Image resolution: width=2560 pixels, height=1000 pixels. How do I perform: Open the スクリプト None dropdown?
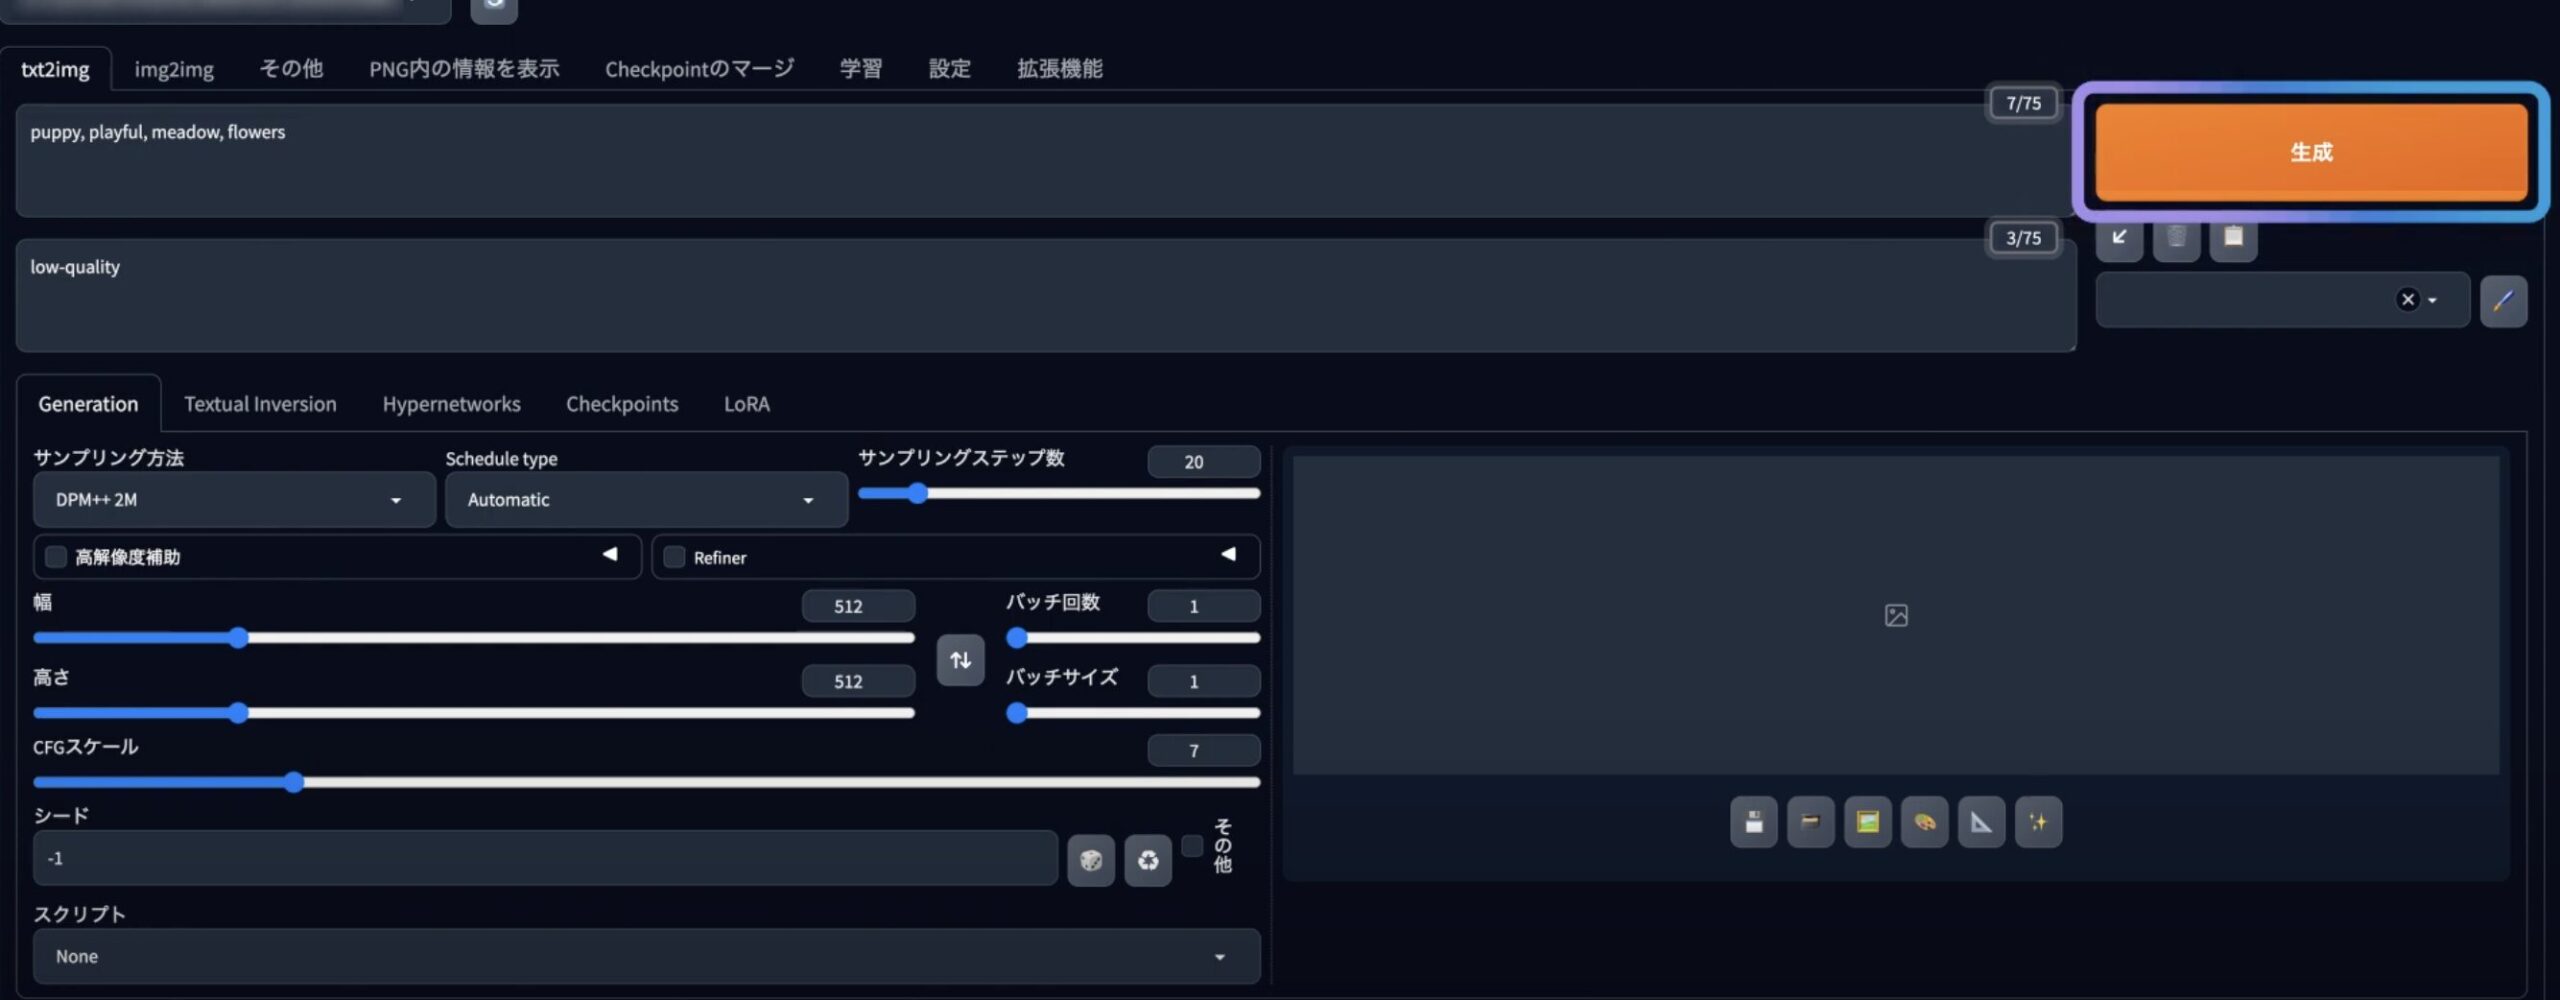click(x=646, y=956)
